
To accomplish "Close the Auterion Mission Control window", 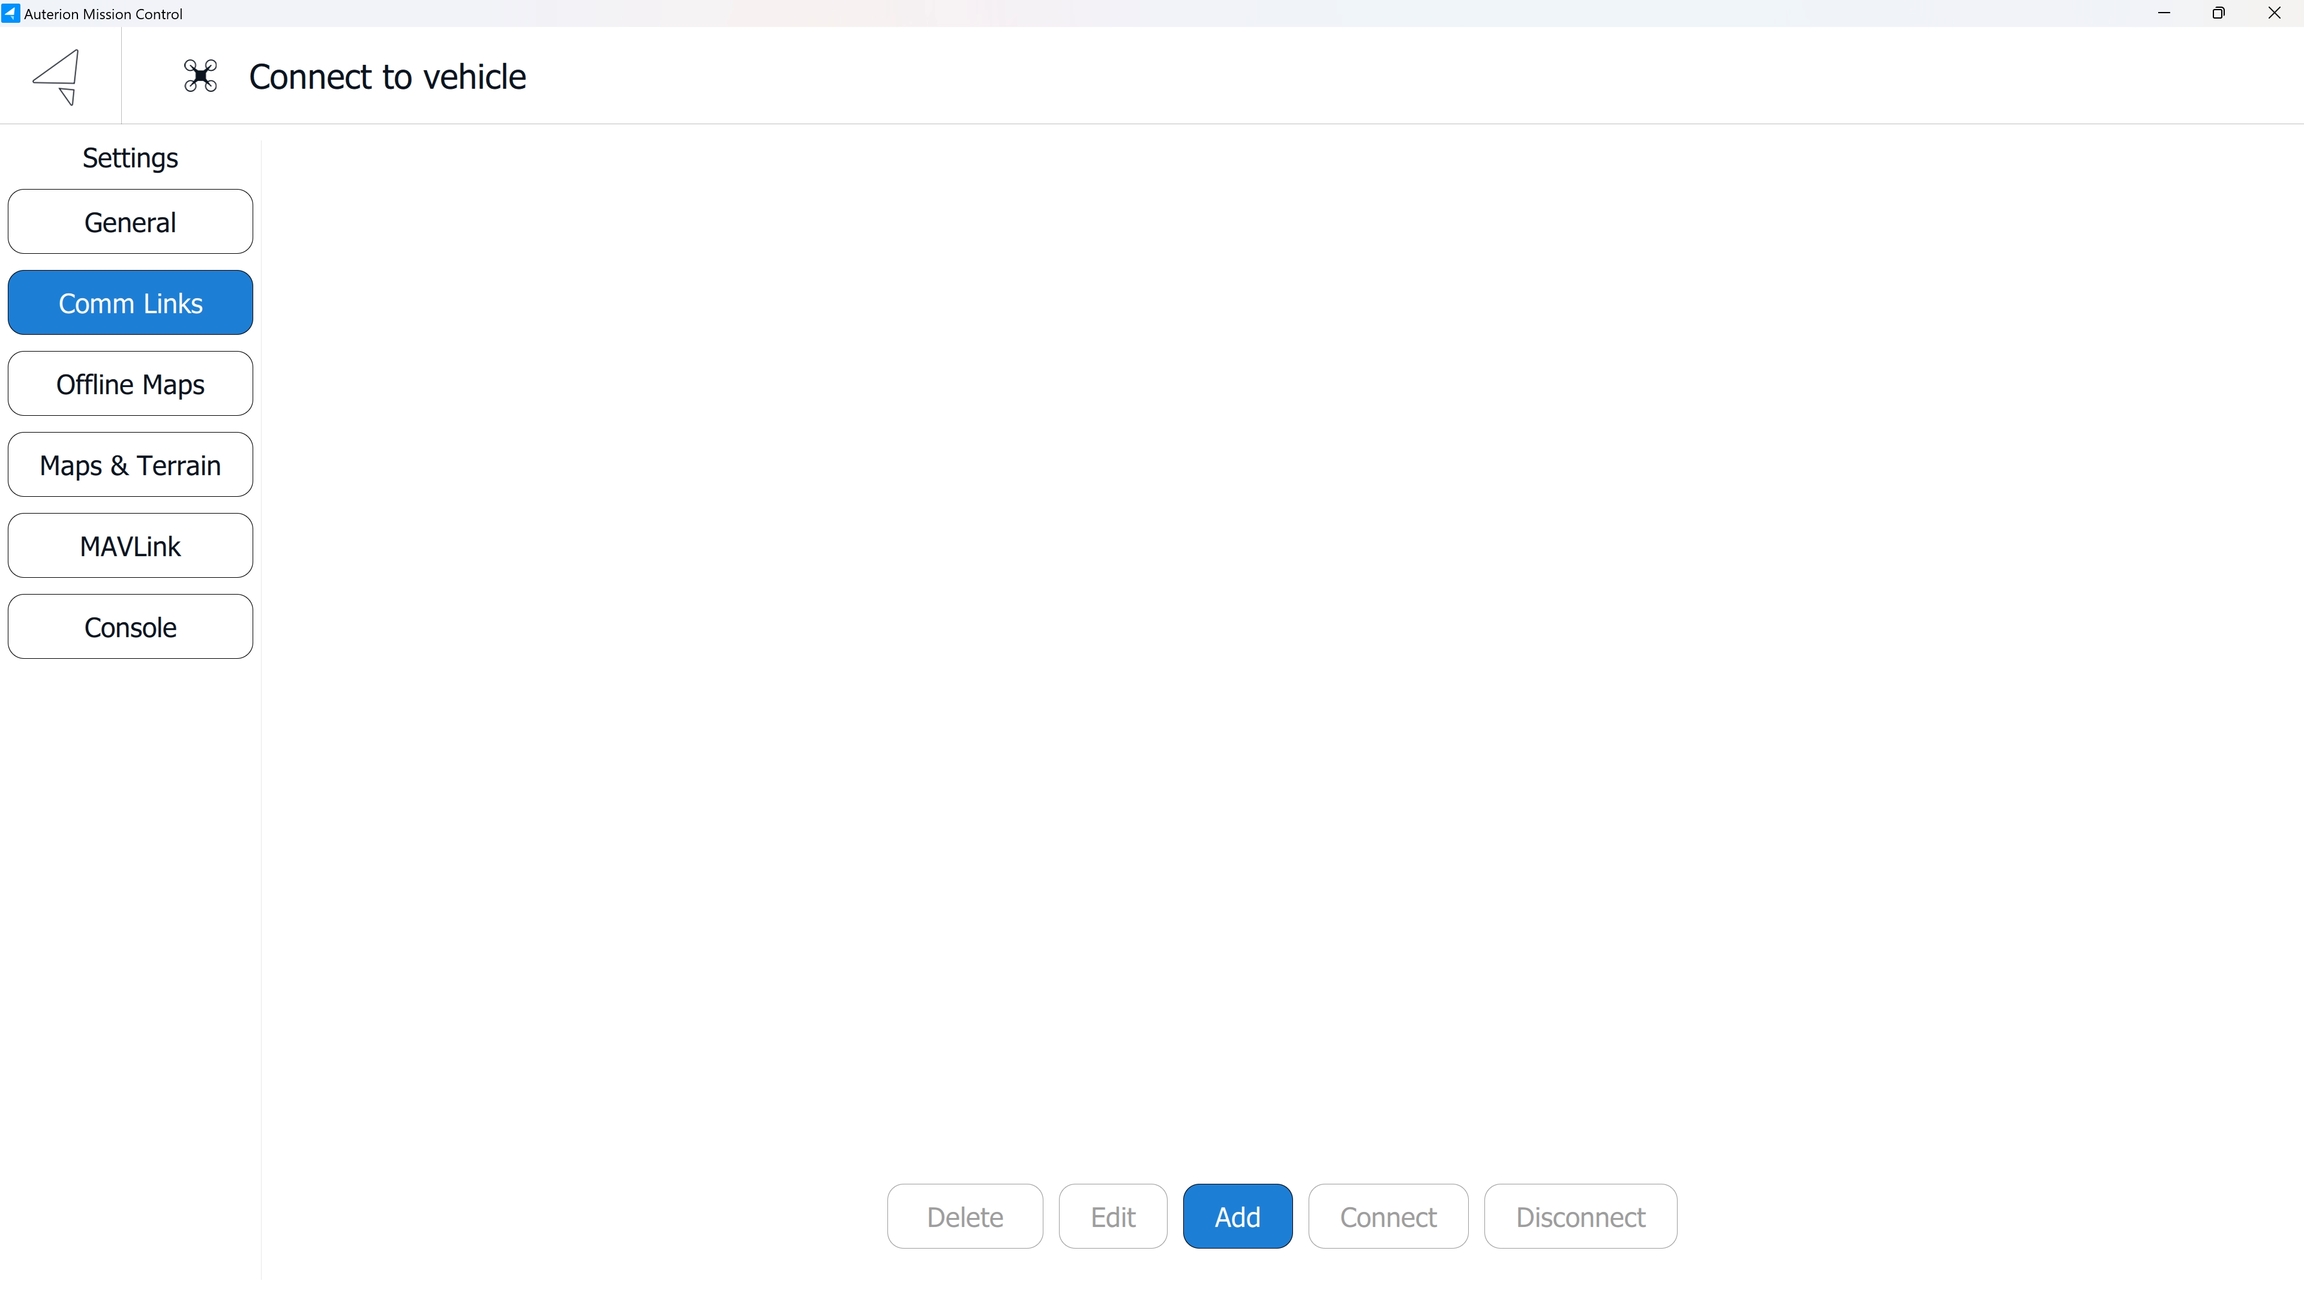I will (2274, 13).
